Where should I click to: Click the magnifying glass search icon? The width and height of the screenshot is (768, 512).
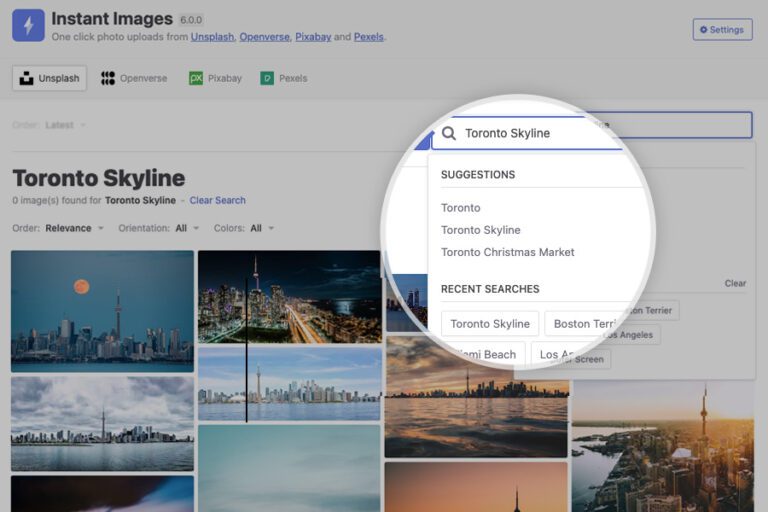click(449, 133)
